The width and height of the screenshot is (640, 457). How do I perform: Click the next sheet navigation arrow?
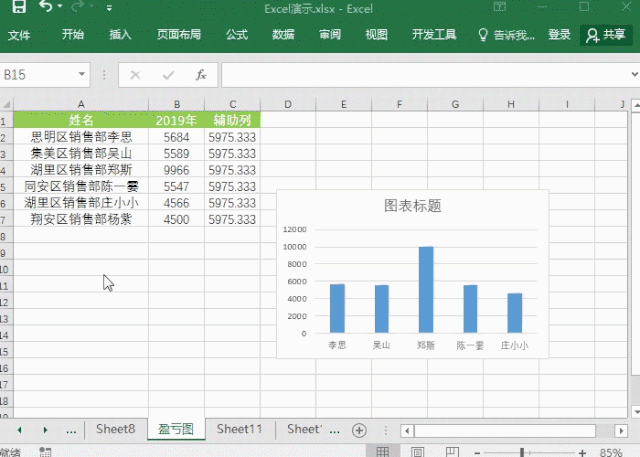pos(45,430)
